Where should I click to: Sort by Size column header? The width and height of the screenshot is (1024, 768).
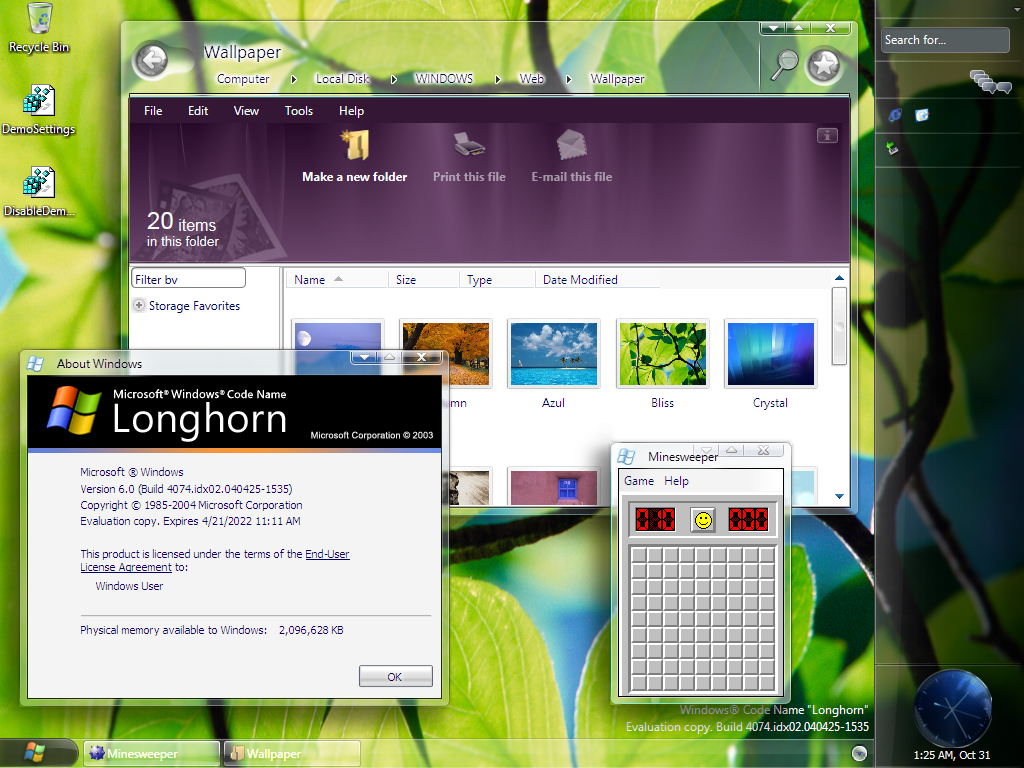click(x=424, y=280)
